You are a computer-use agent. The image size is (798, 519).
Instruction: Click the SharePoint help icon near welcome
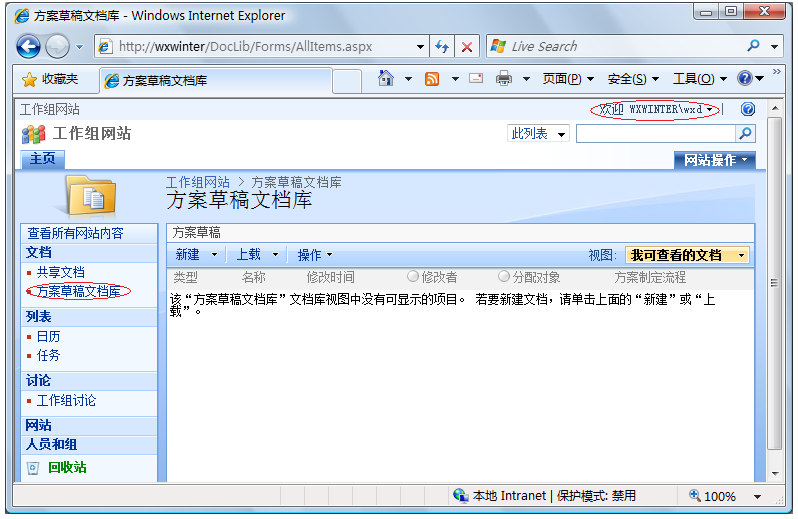tap(748, 109)
